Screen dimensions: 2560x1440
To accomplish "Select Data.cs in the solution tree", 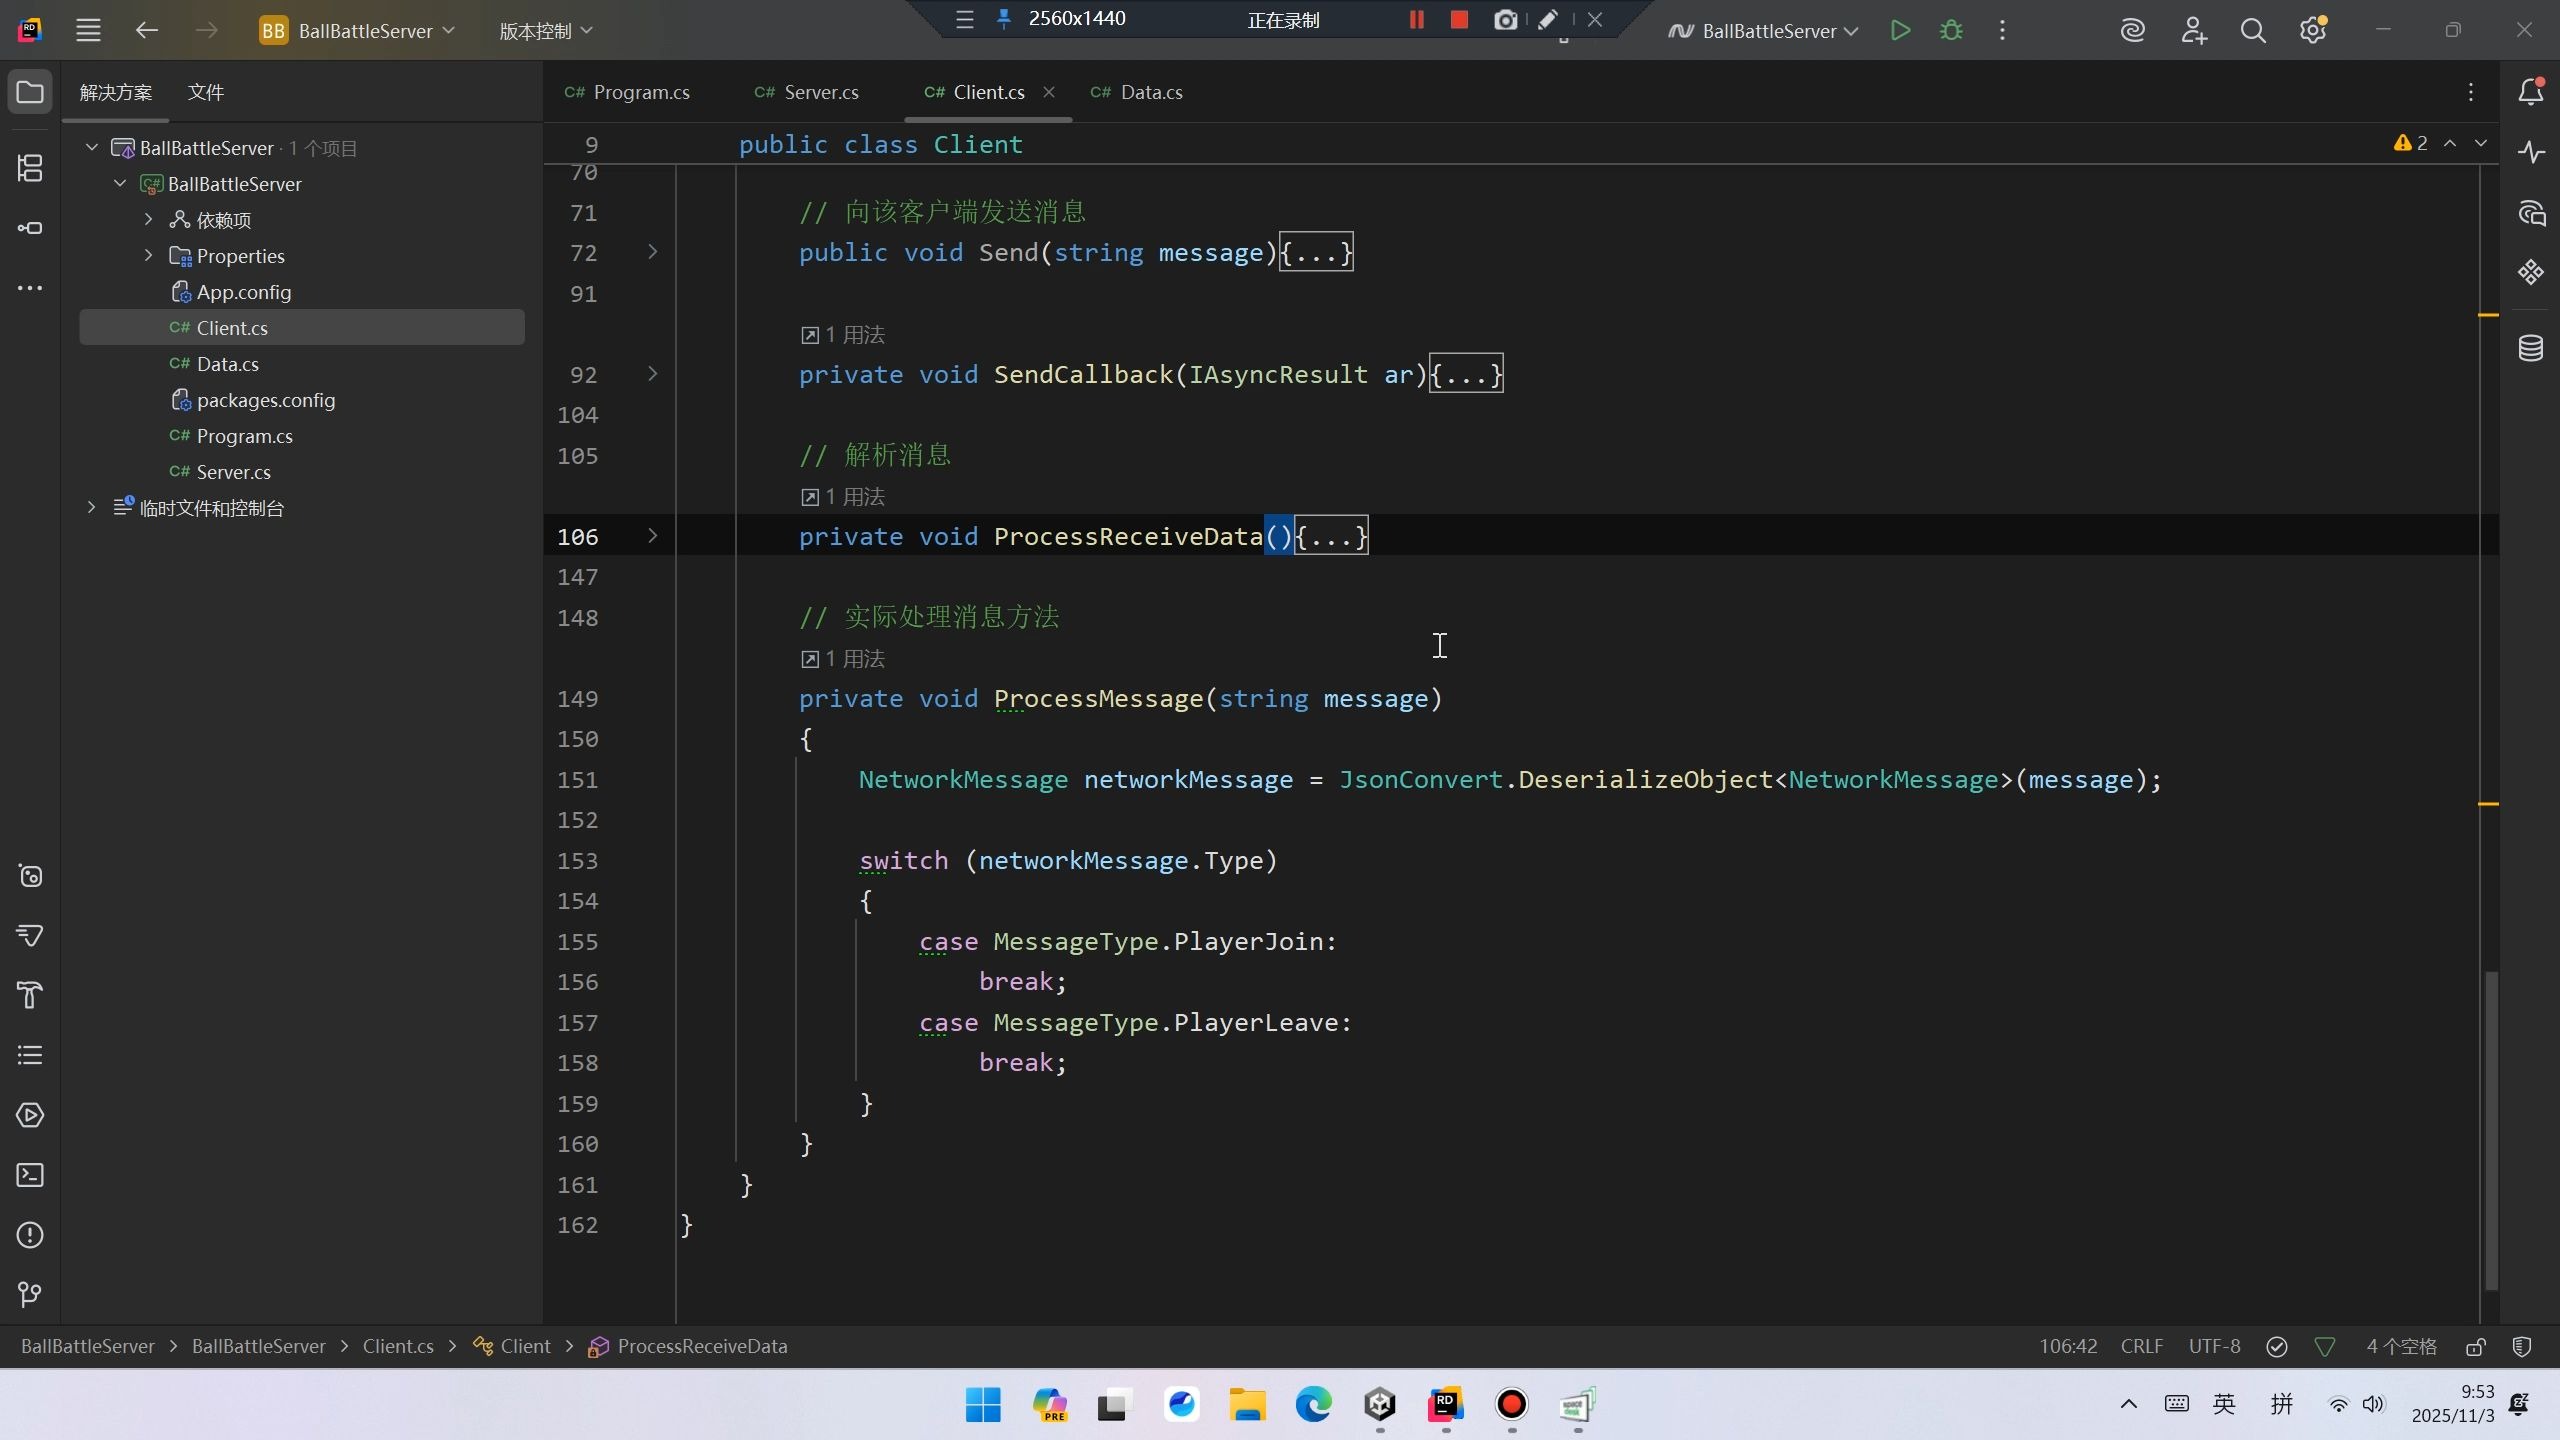I will (x=227, y=364).
